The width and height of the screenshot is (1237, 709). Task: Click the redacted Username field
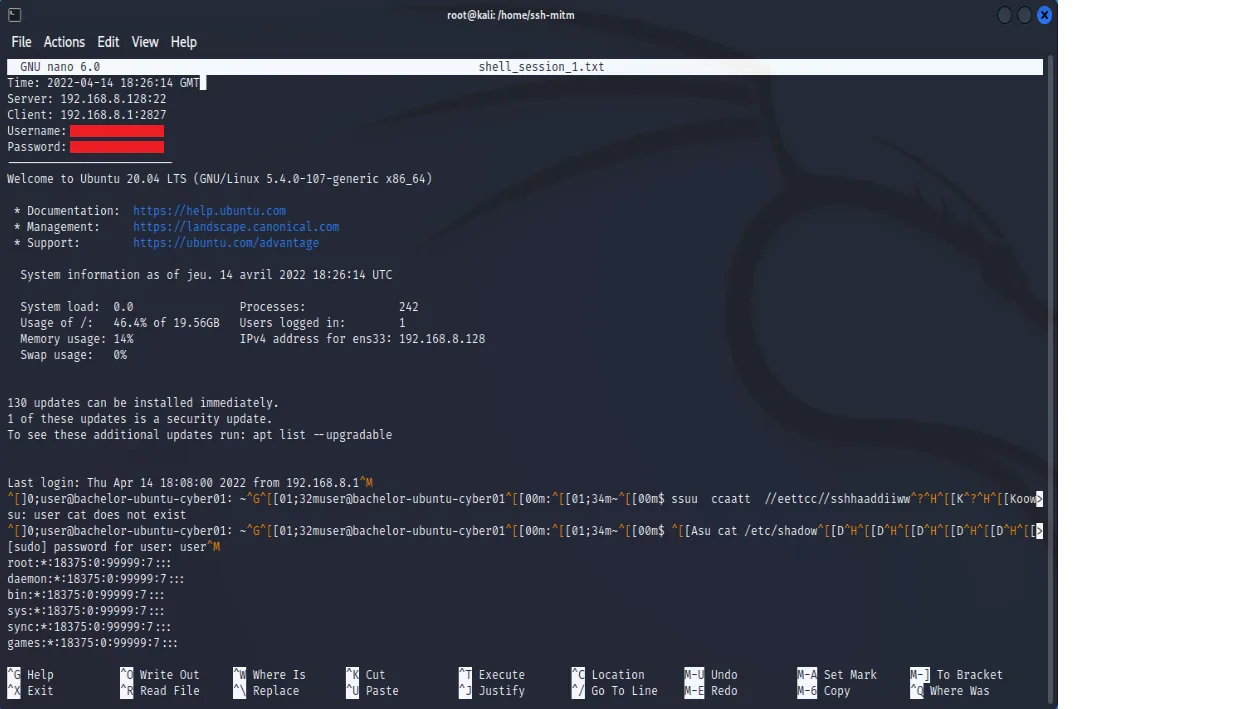117,131
